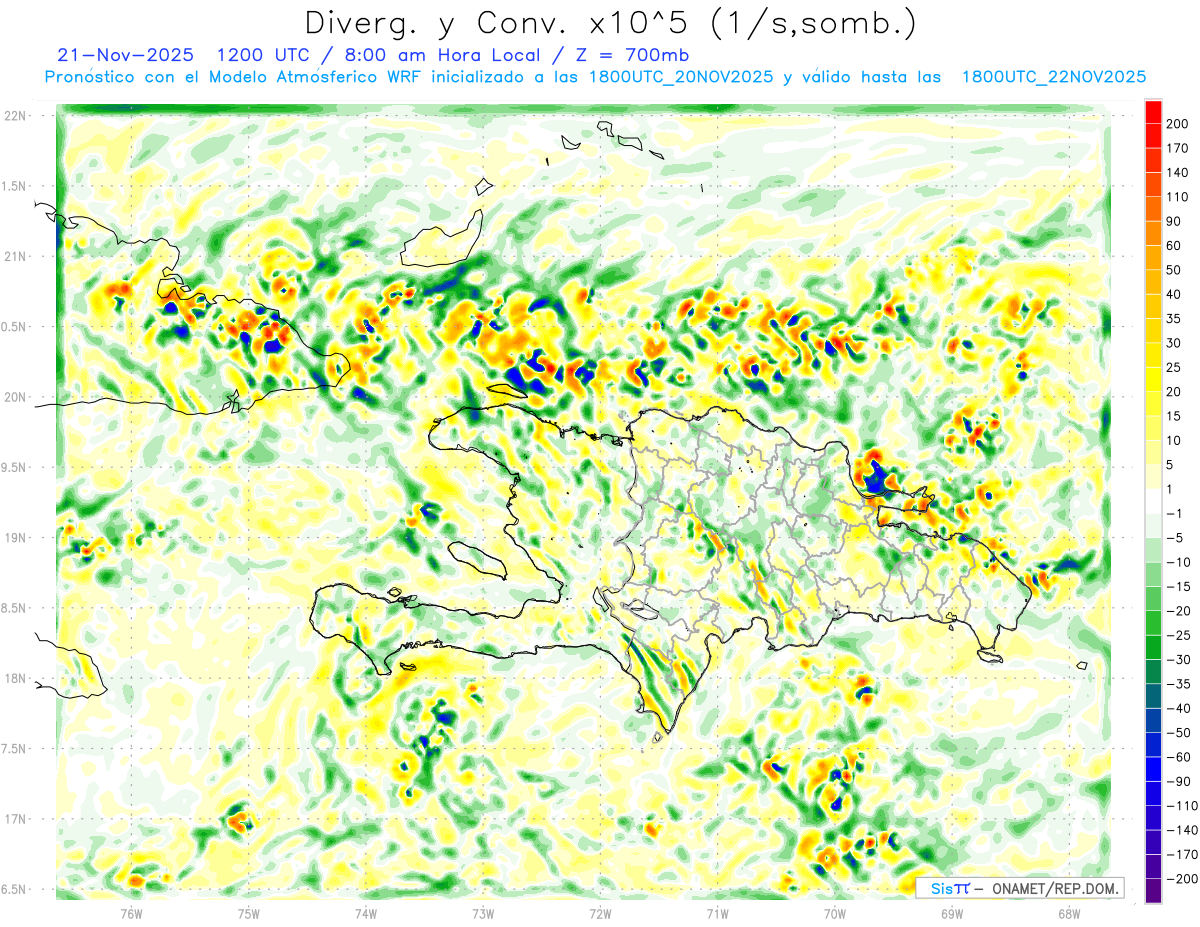Click the '72W' longitude label
Viewport: 1200px width, 927px height.
[600, 913]
